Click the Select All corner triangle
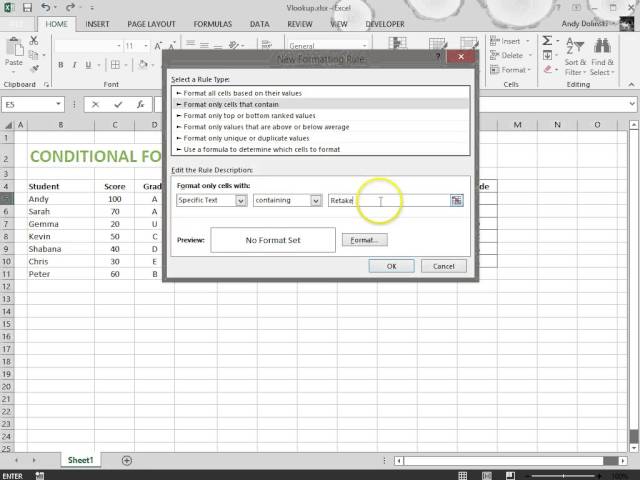The height and width of the screenshot is (480, 640). click(x=7, y=124)
